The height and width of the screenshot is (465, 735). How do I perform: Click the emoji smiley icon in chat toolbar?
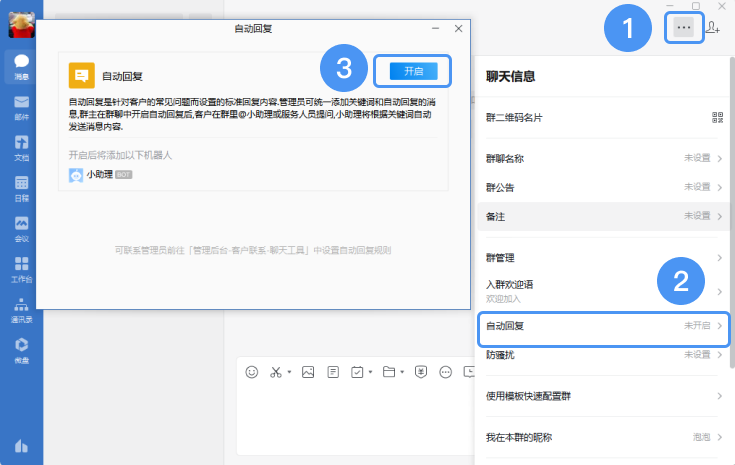[x=250, y=372]
